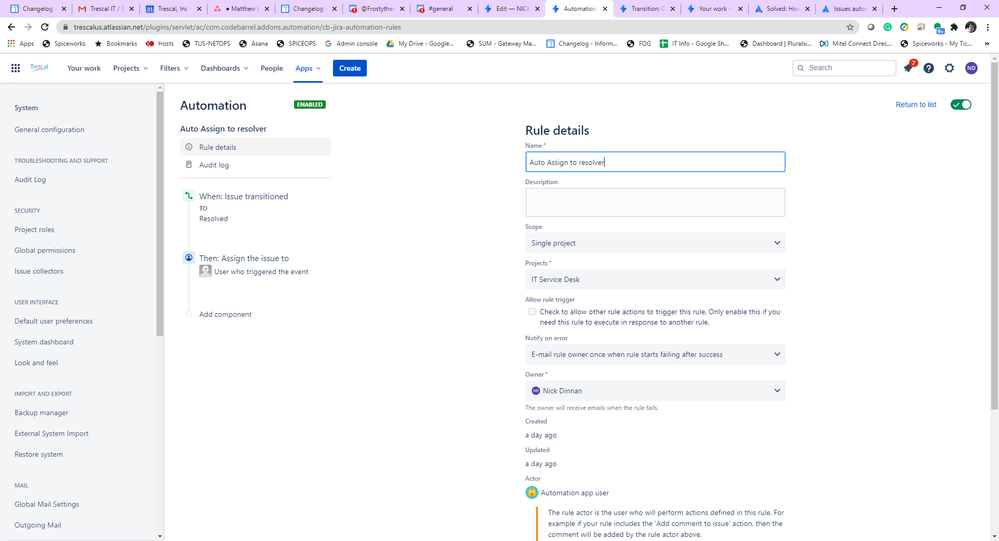Open Backup manager in the sidebar
Viewport: 999px width, 541px height.
[41, 413]
